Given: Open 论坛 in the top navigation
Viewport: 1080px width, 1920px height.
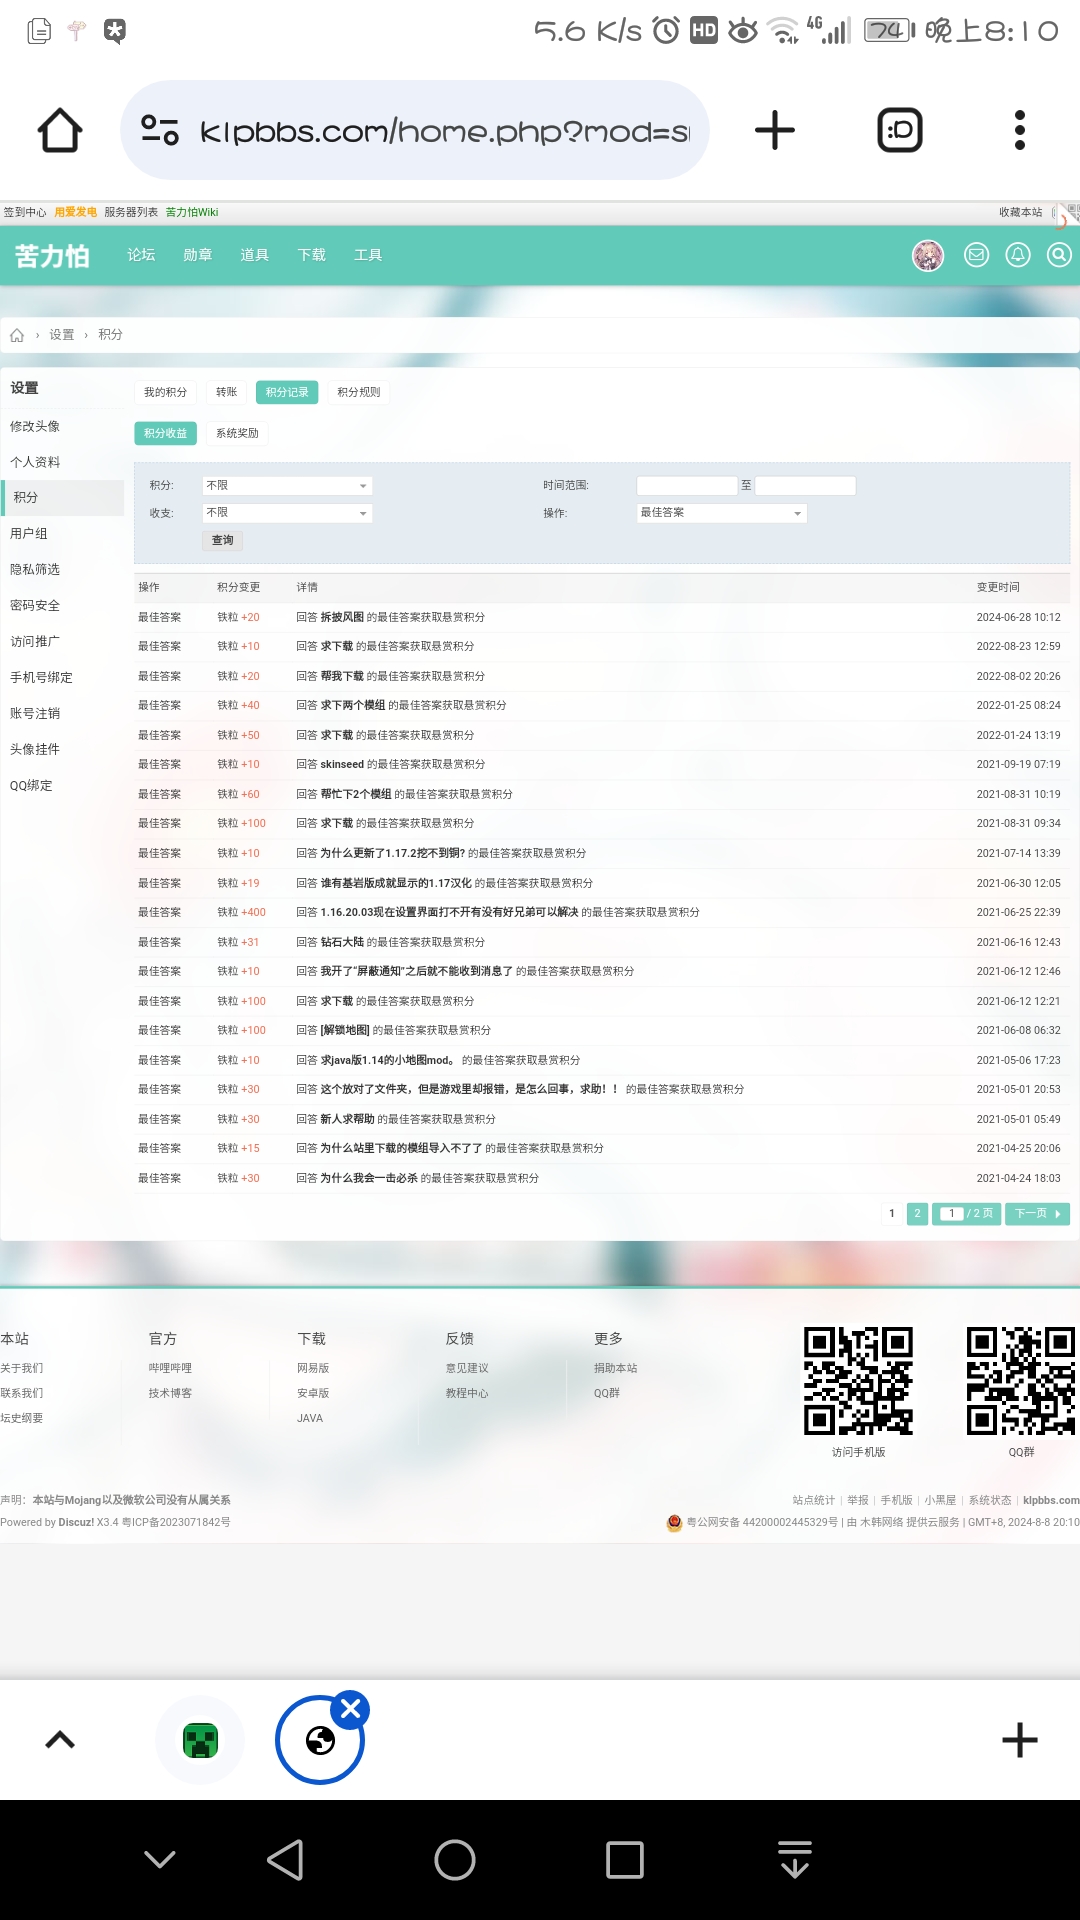Looking at the screenshot, I should (x=141, y=255).
